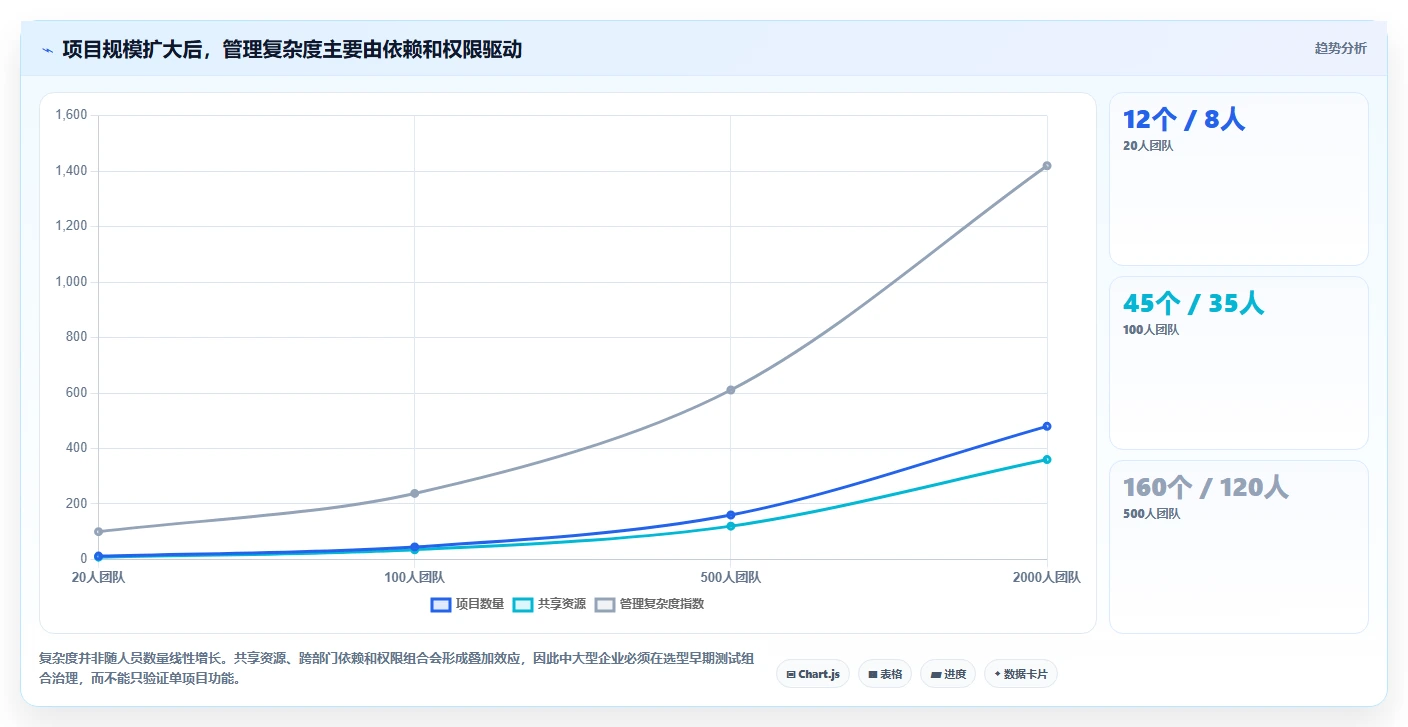Click cyan 共享资源 point at 500人团队
Screen dimensions: 1408x727
point(731,526)
